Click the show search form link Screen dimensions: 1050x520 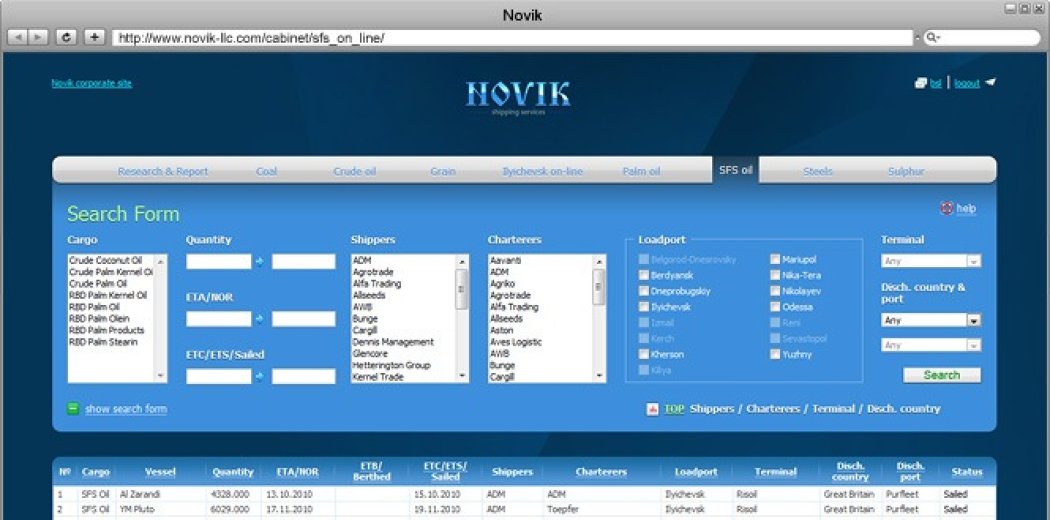pos(126,409)
